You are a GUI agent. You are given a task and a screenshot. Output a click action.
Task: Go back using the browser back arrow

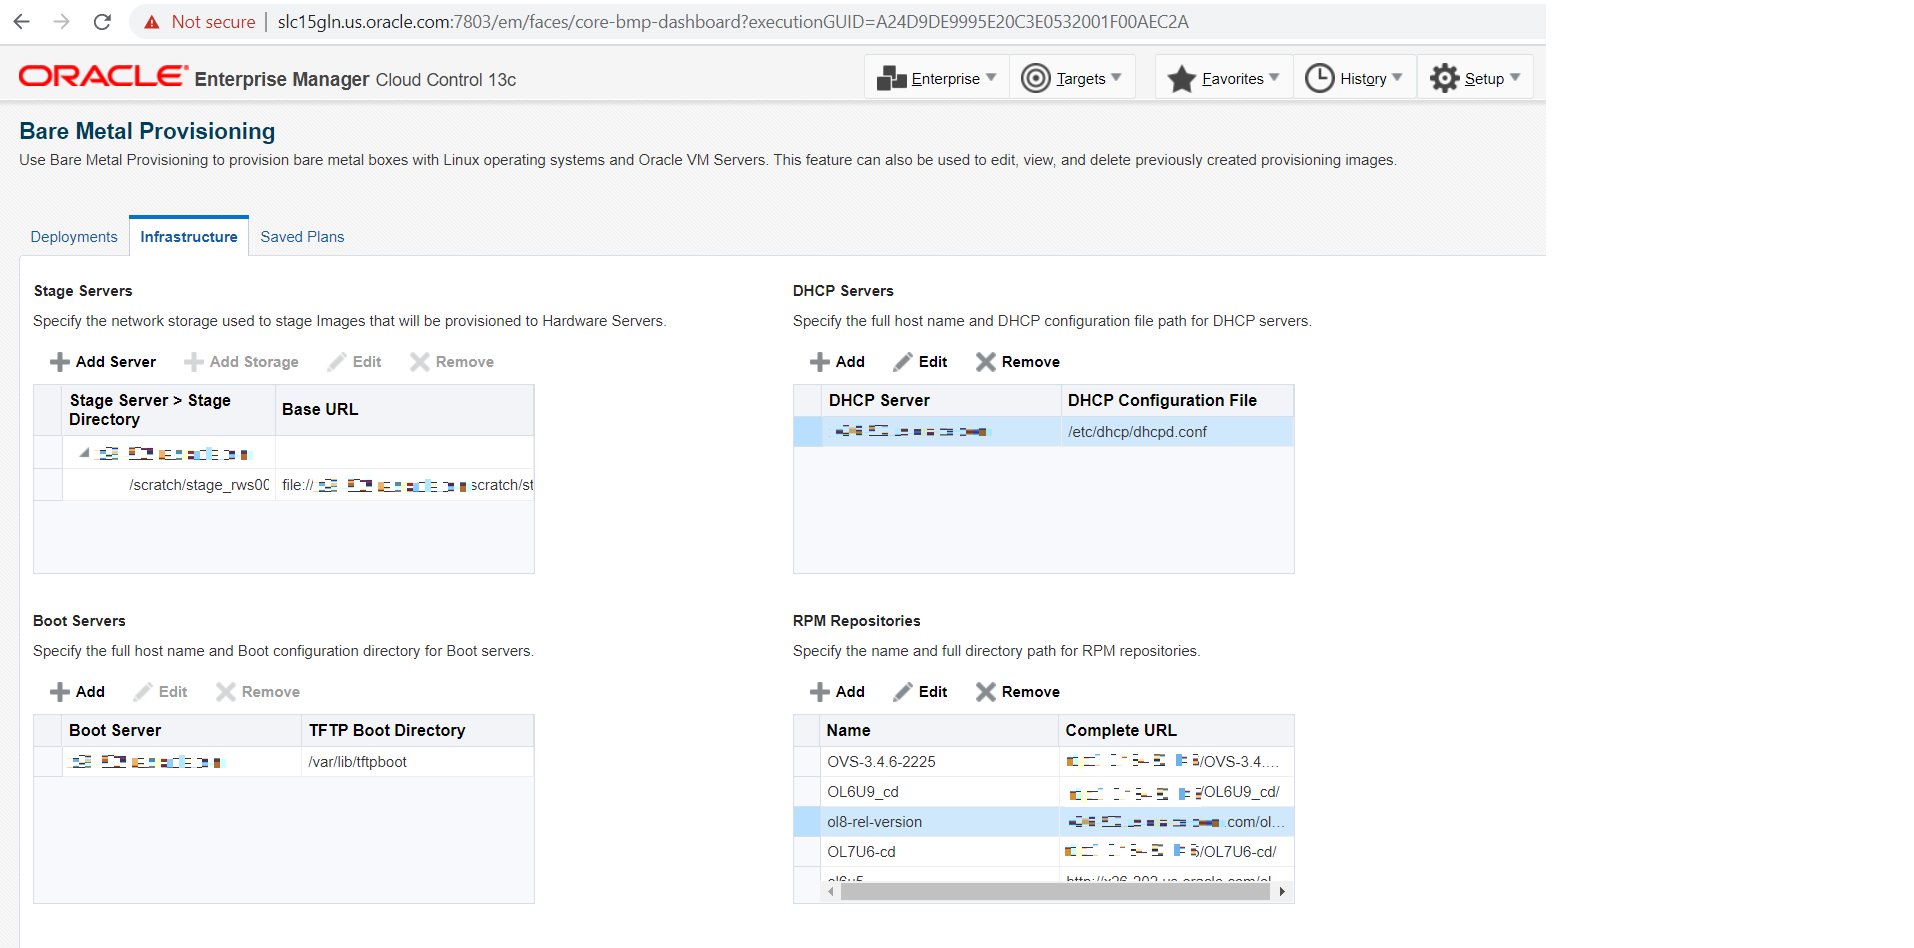click(x=21, y=21)
